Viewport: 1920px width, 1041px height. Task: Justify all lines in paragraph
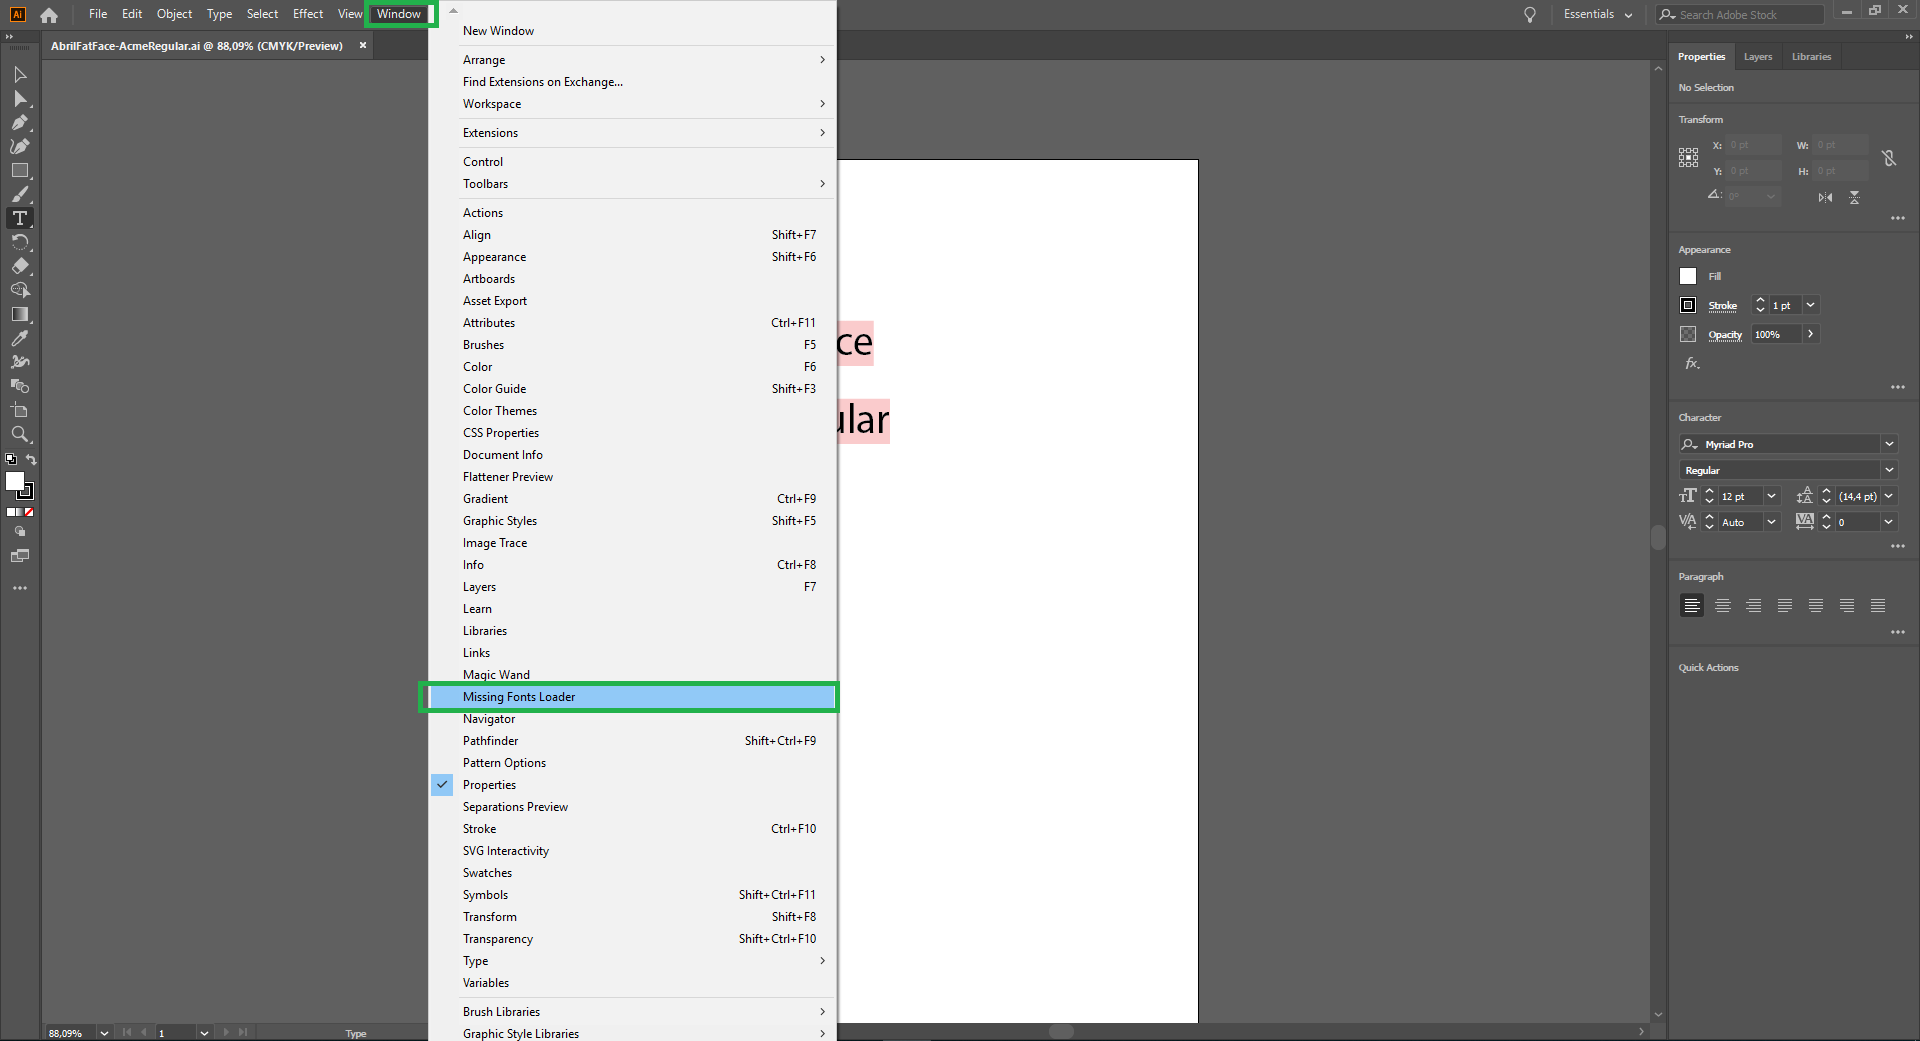coord(1878,605)
